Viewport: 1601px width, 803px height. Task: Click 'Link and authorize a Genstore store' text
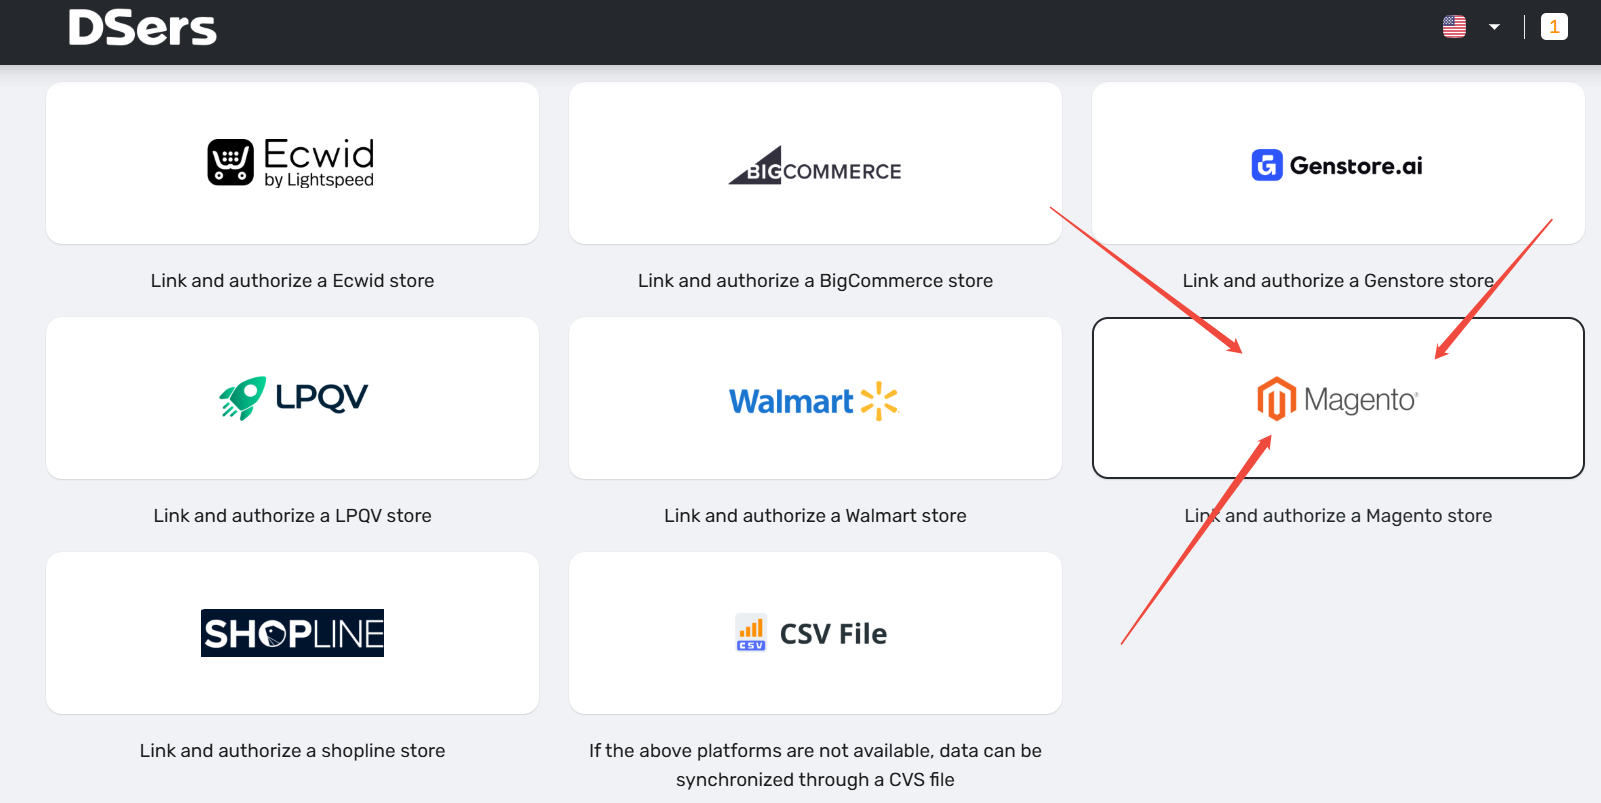1338,281
